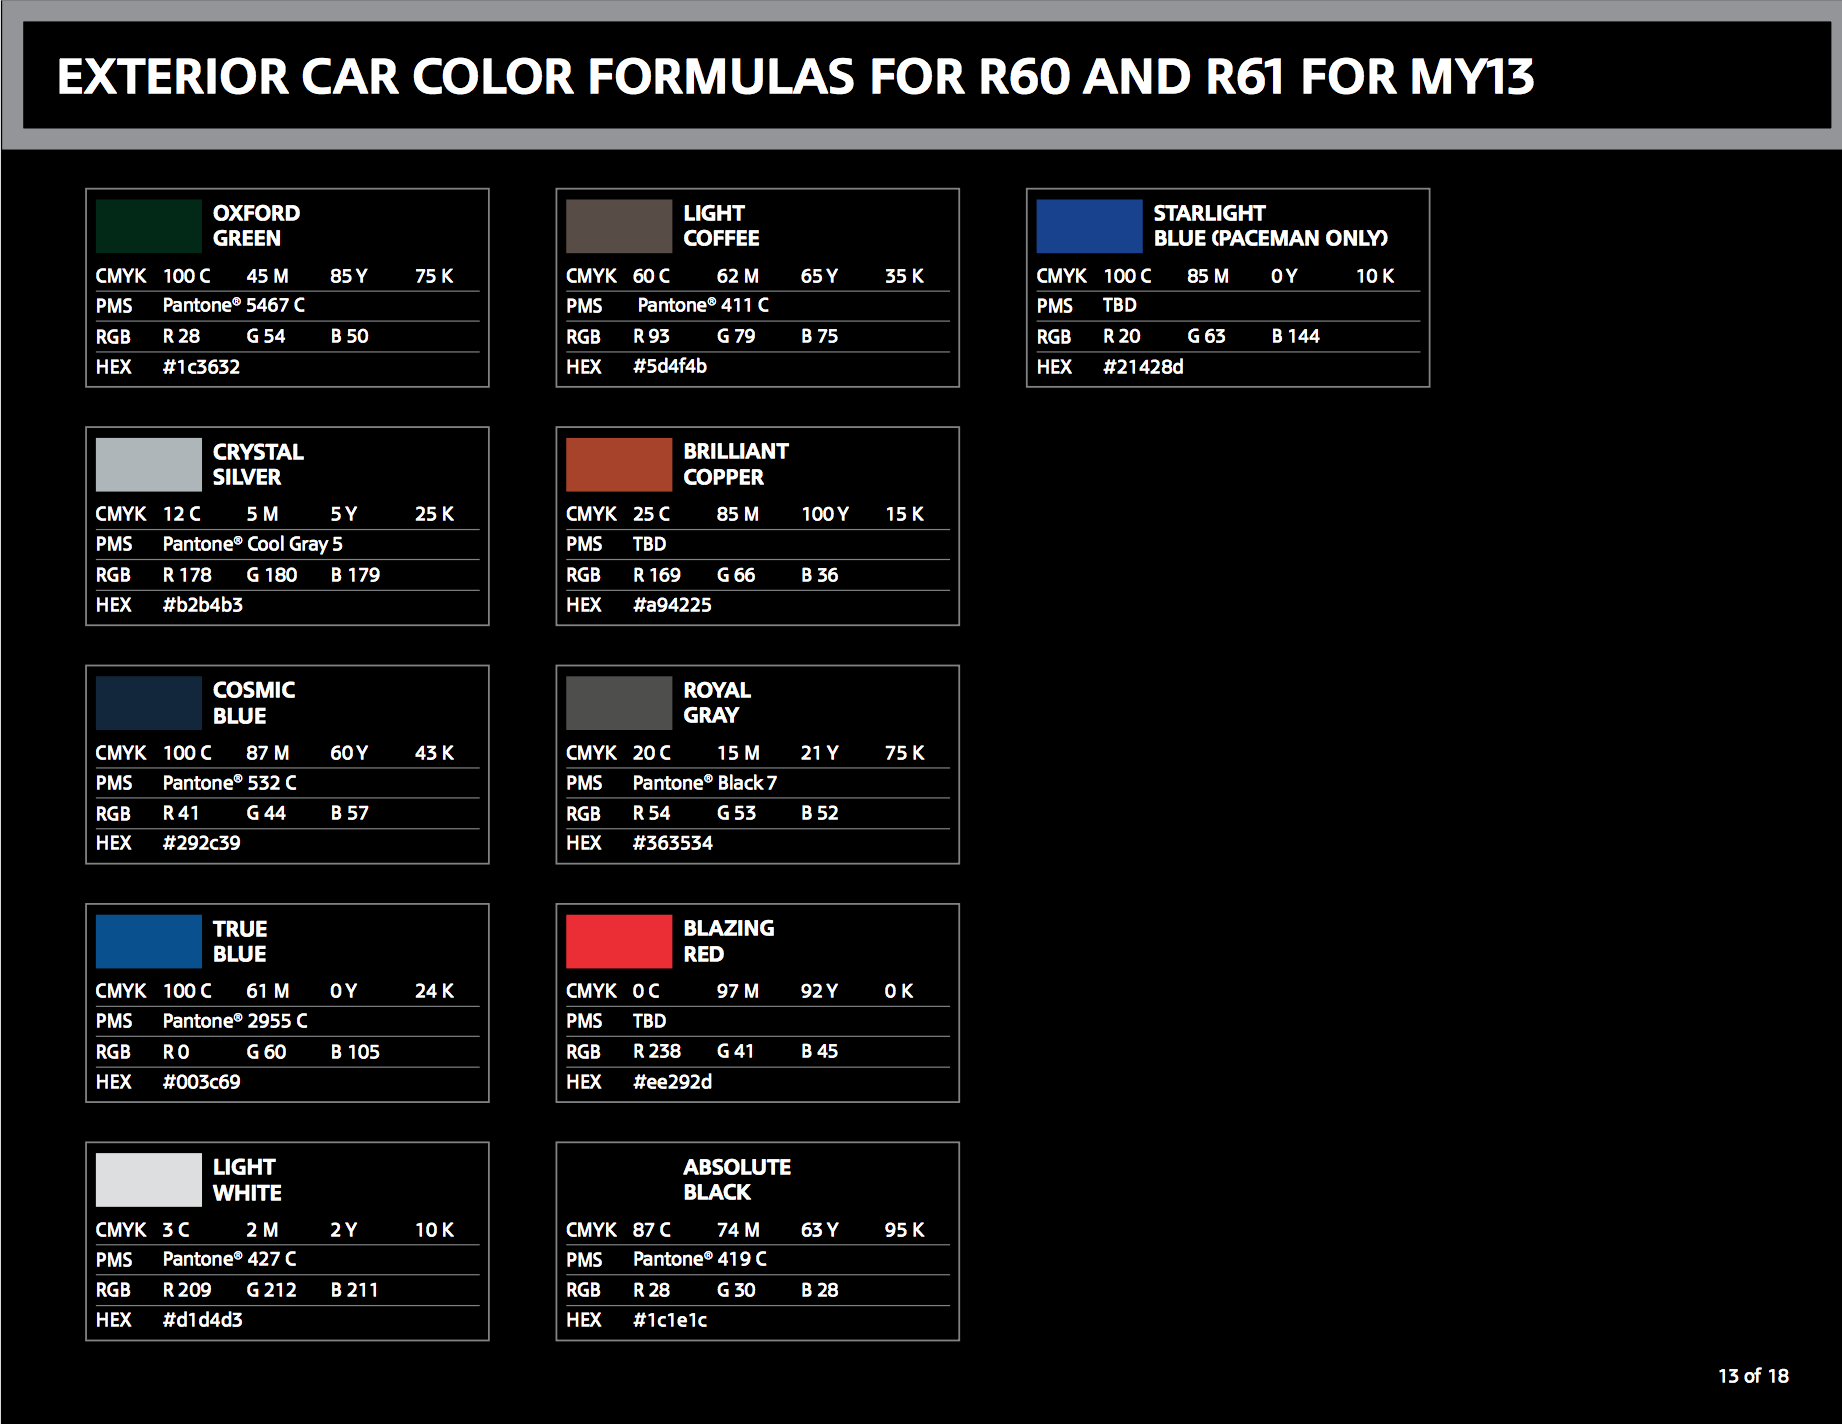The width and height of the screenshot is (1842, 1424).
Task: Select Pantone 5467 C text
Action: (234, 305)
